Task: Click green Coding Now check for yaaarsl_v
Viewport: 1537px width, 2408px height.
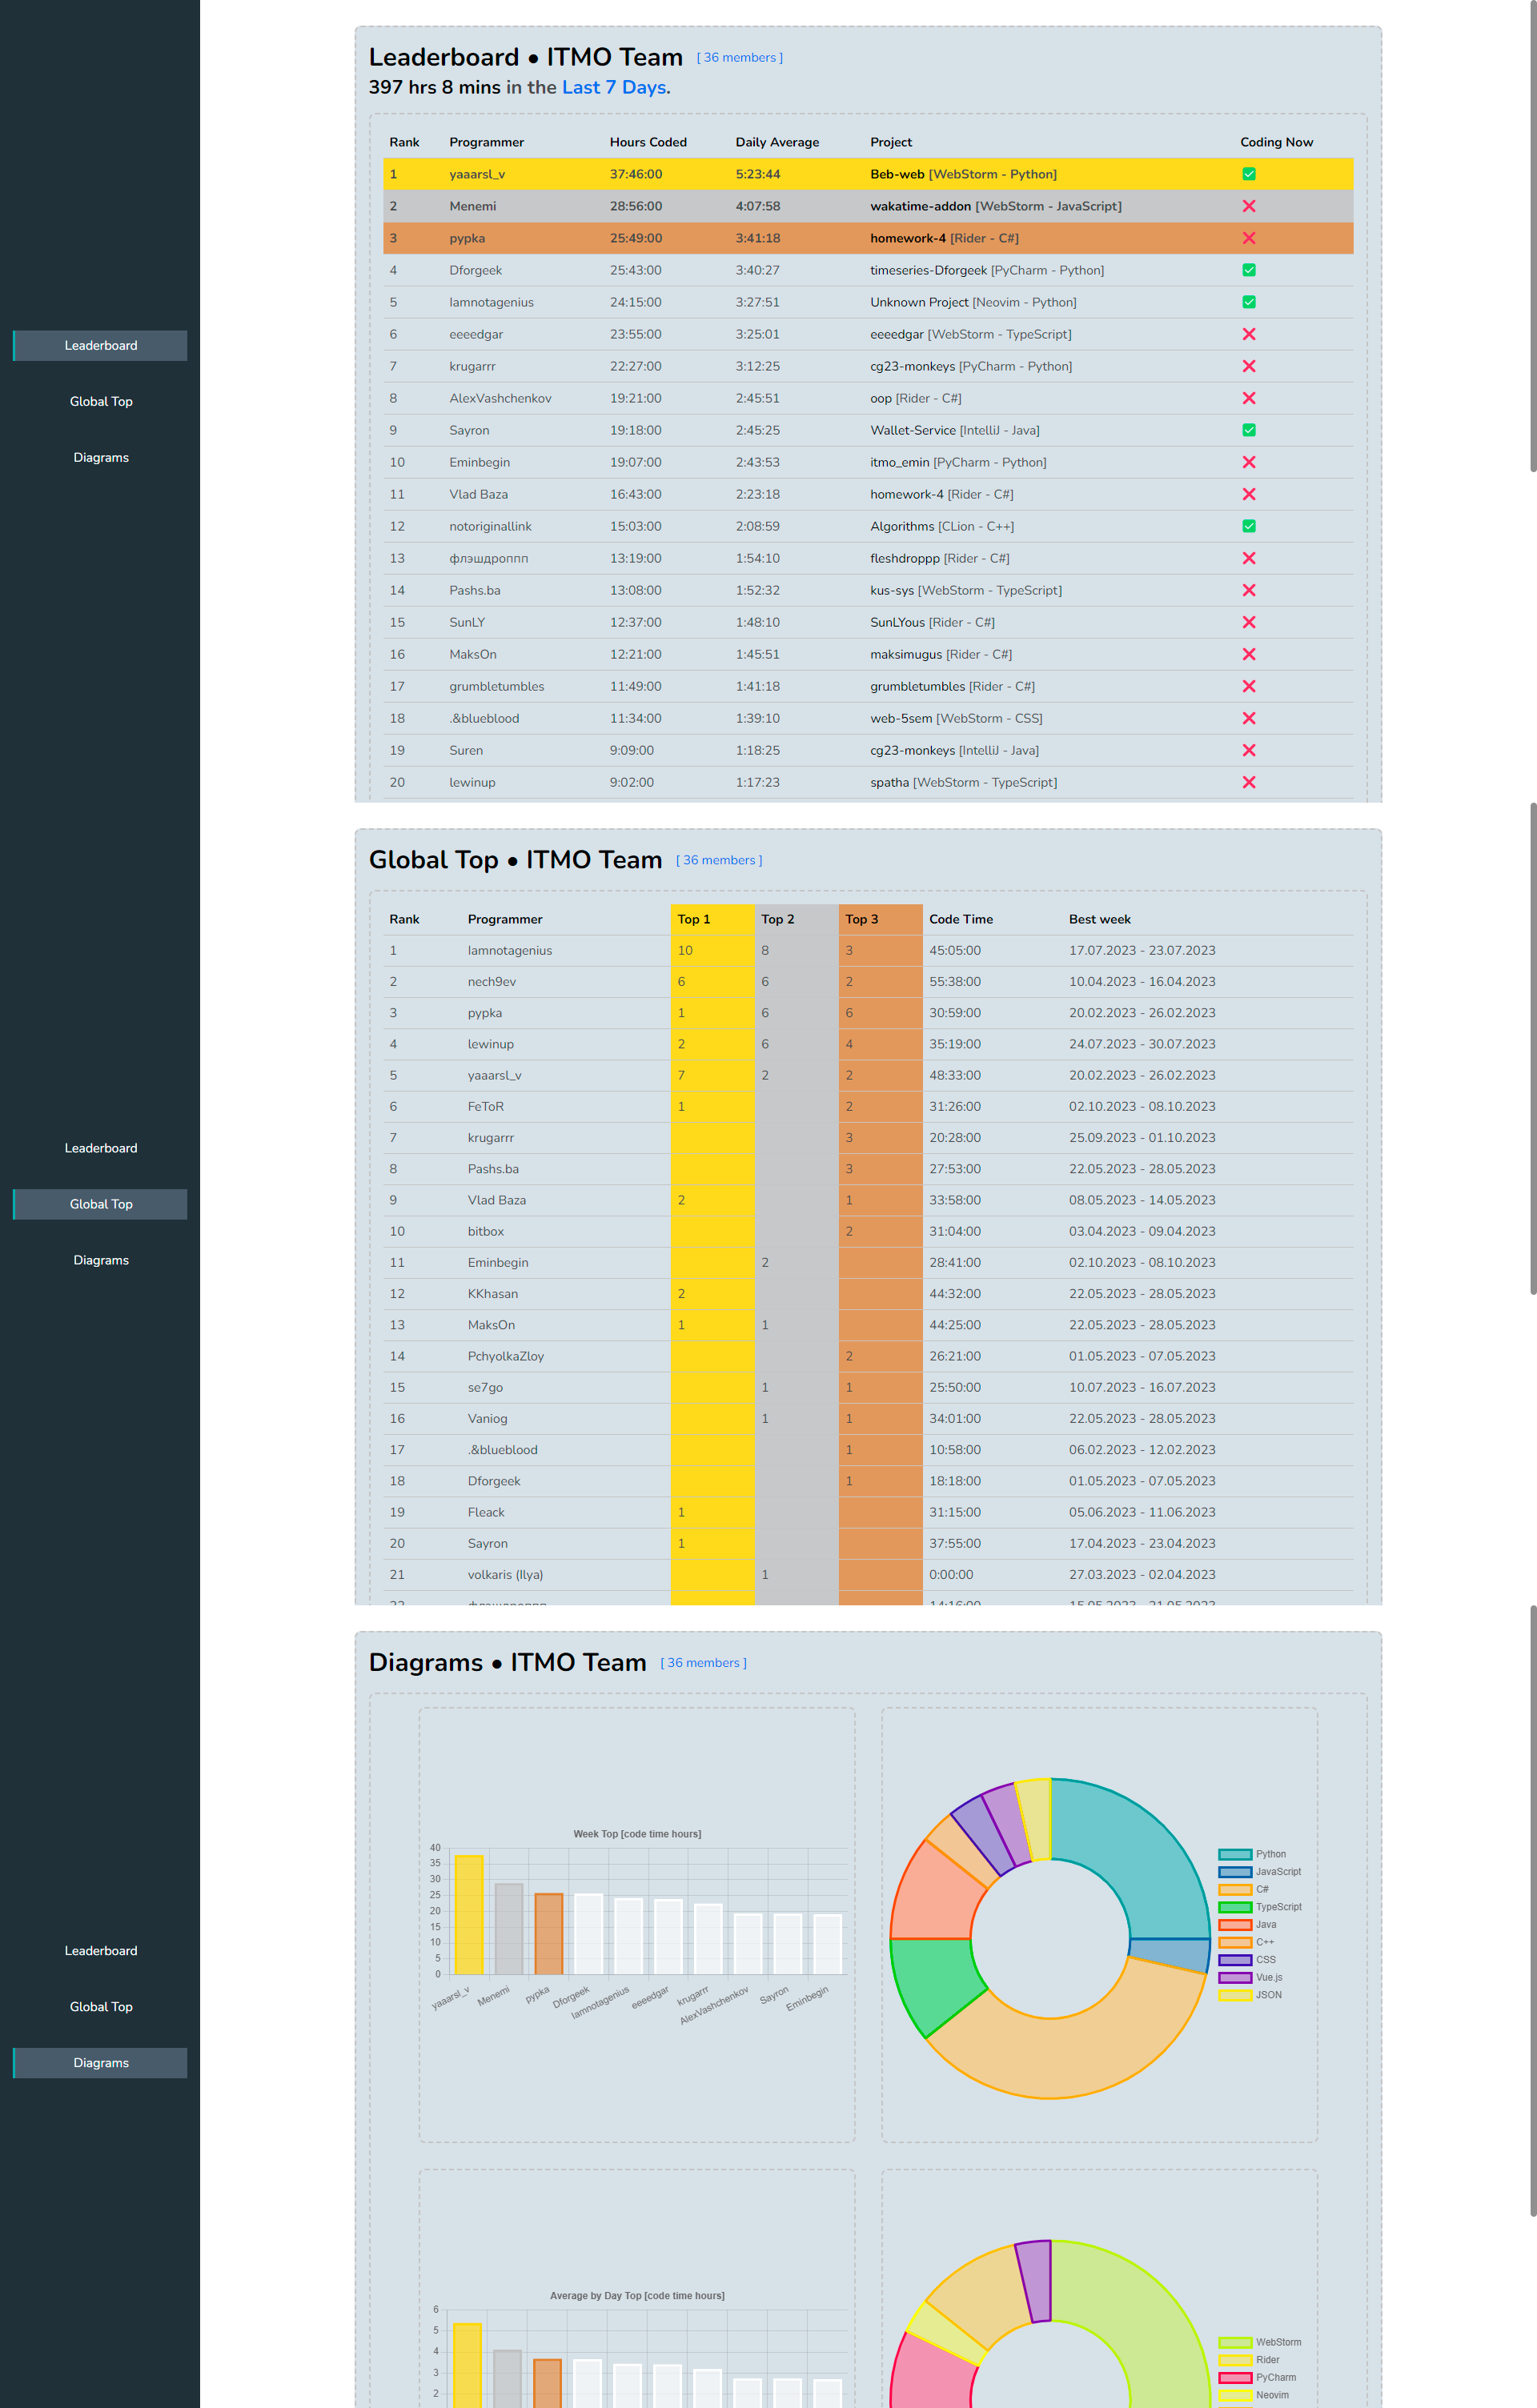Action: [x=1248, y=174]
